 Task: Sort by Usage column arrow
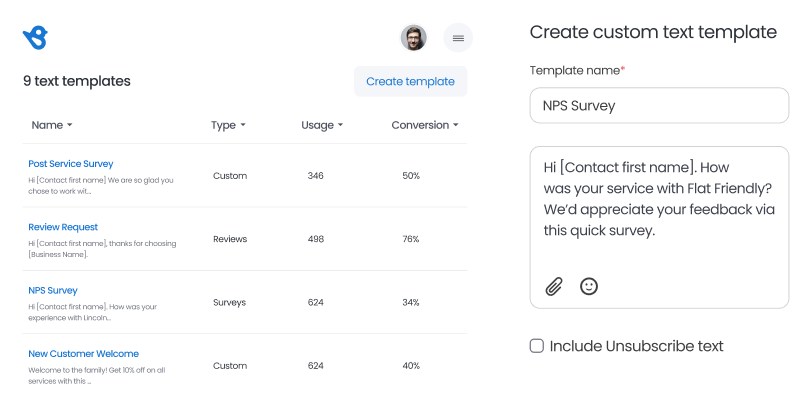pyautogui.click(x=322, y=125)
